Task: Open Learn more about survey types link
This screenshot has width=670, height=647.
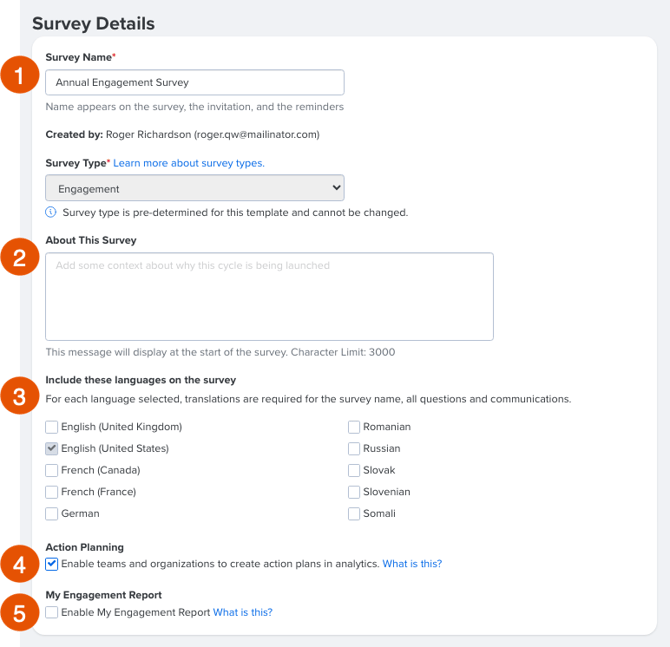Action: [x=189, y=163]
